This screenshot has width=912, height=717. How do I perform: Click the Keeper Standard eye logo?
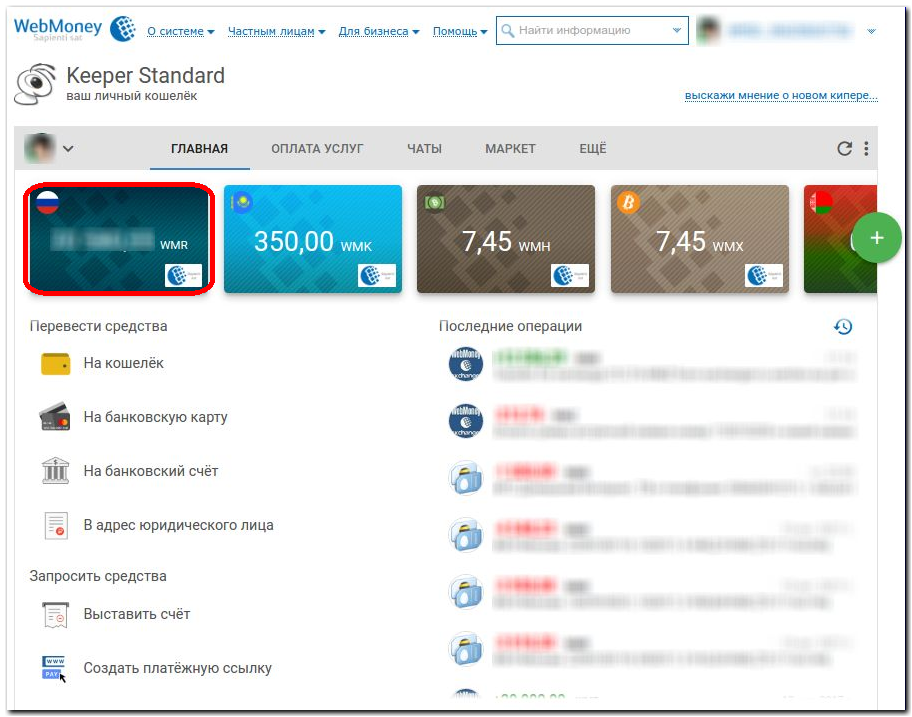pyautogui.click(x=35, y=84)
